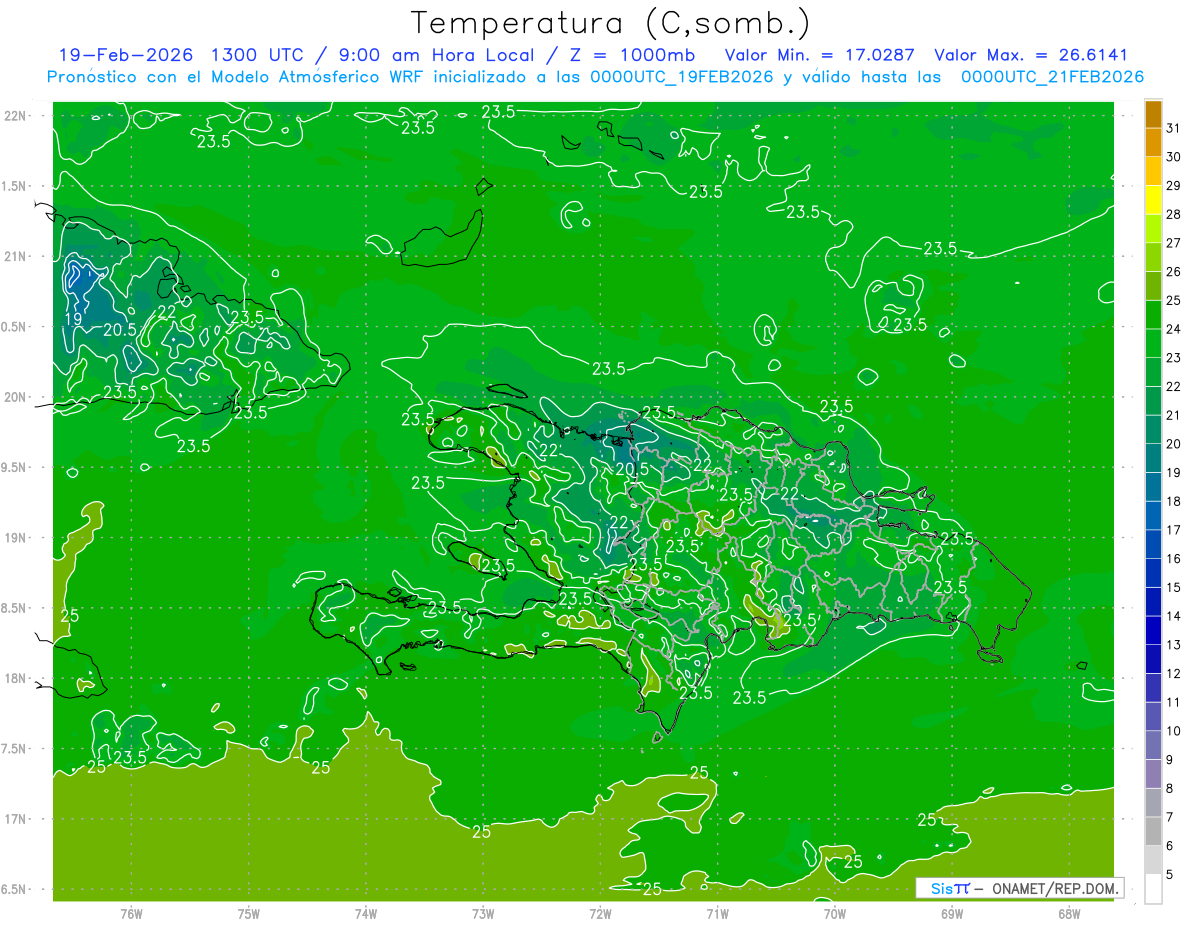Click legend value '24' on color scale

click(1174, 329)
